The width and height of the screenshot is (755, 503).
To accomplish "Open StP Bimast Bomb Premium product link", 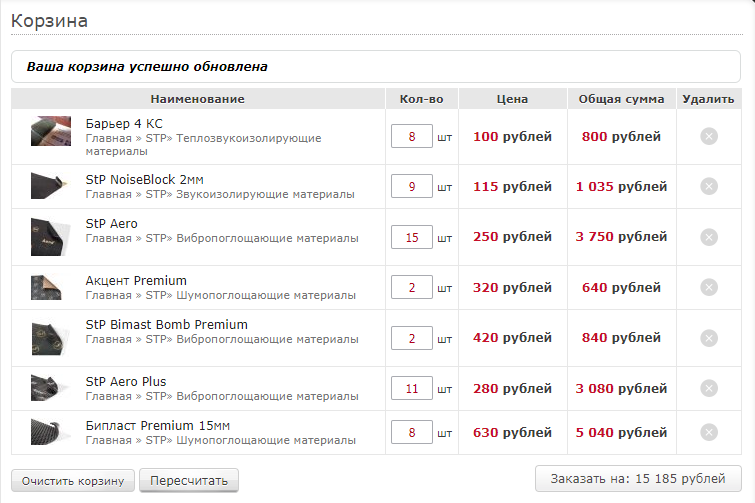I will [167, 324].
